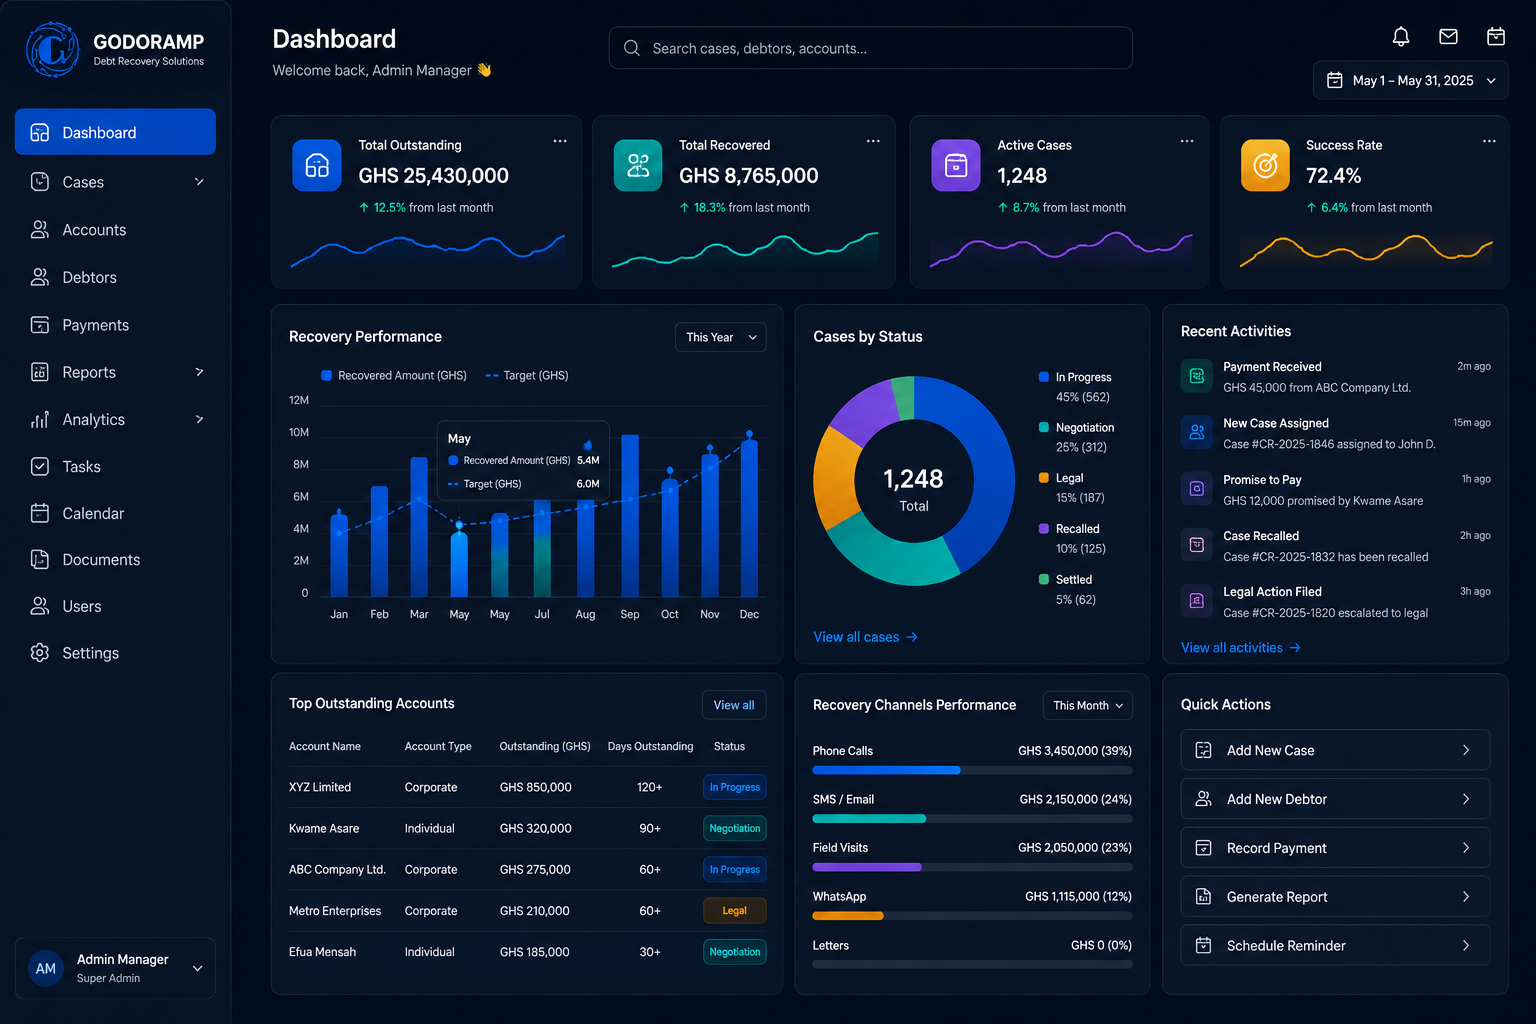1536x1024 pixels.
Task: Click the Total Recovered card icon
Action: coord(638,165)
